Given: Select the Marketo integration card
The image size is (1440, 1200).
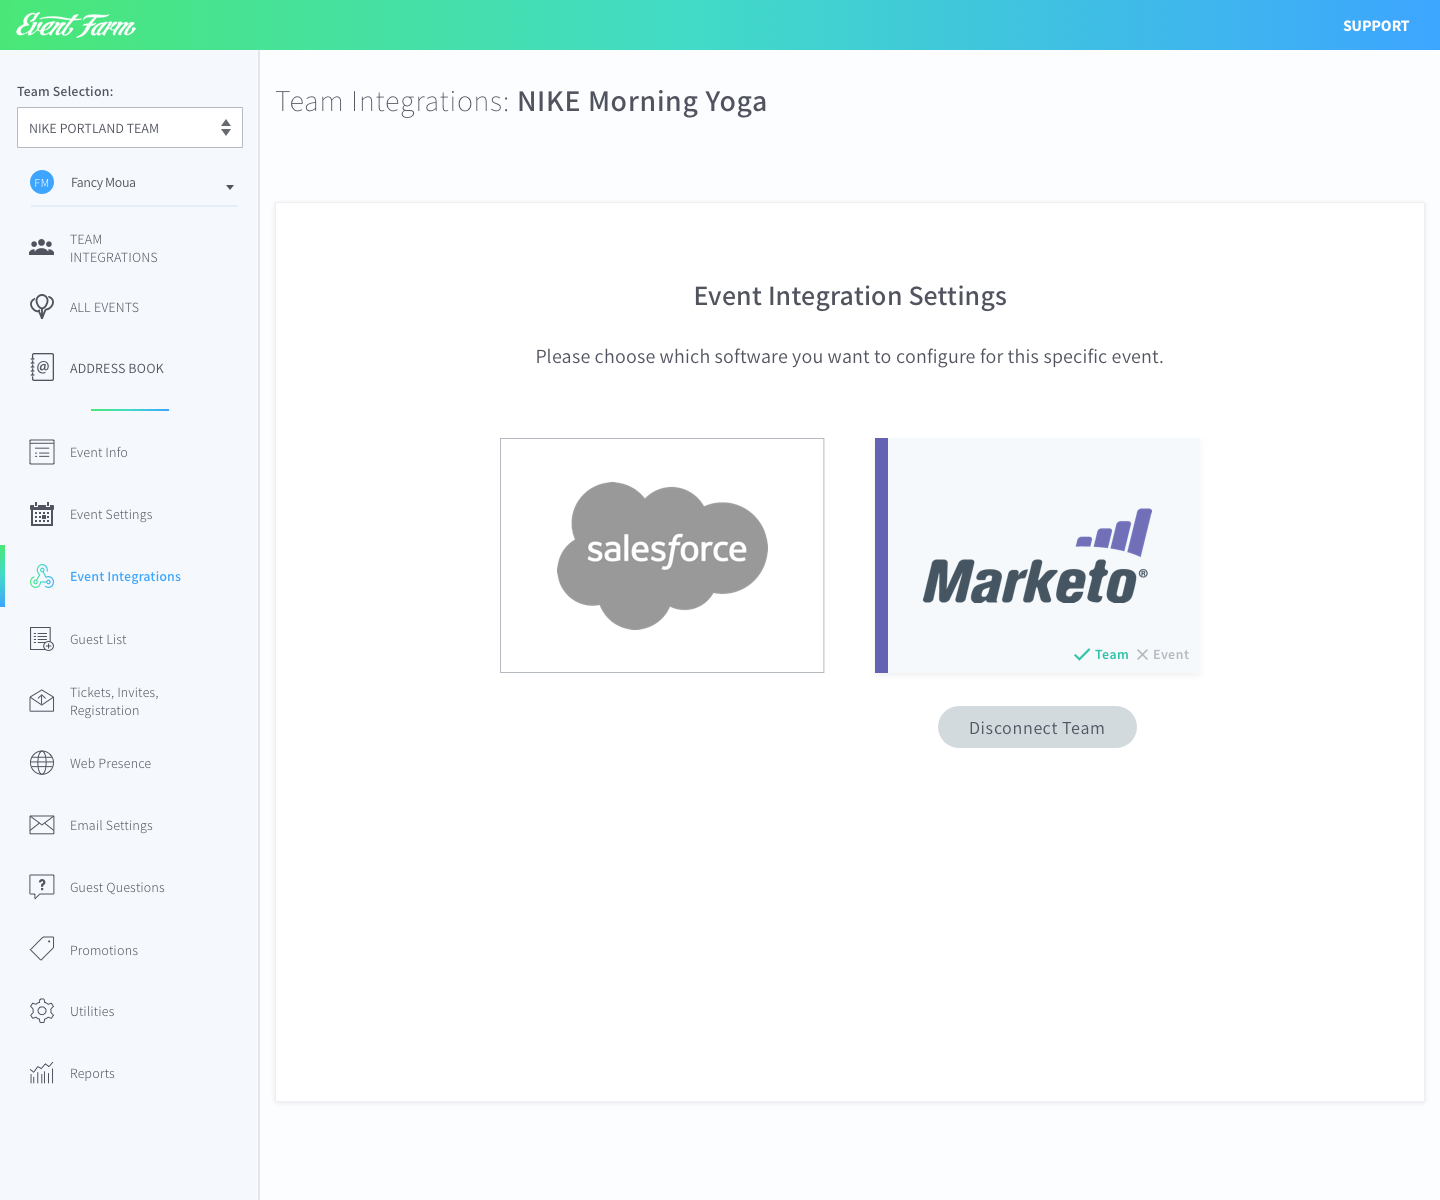Looking at the screenshot, I should tap(1037, 555).
